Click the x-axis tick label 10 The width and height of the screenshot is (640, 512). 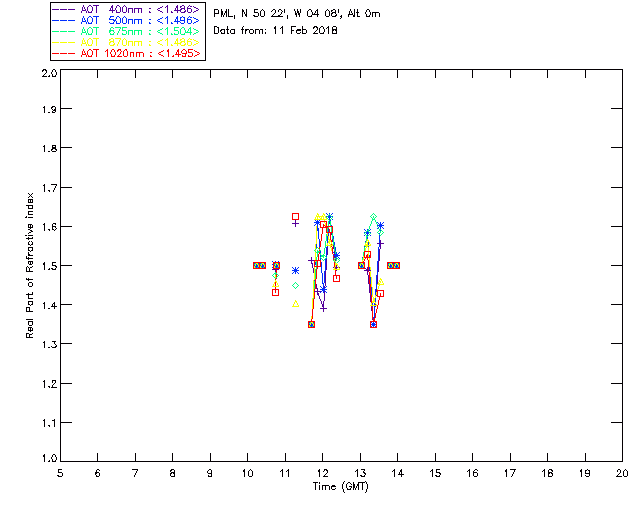click(247, 473)
